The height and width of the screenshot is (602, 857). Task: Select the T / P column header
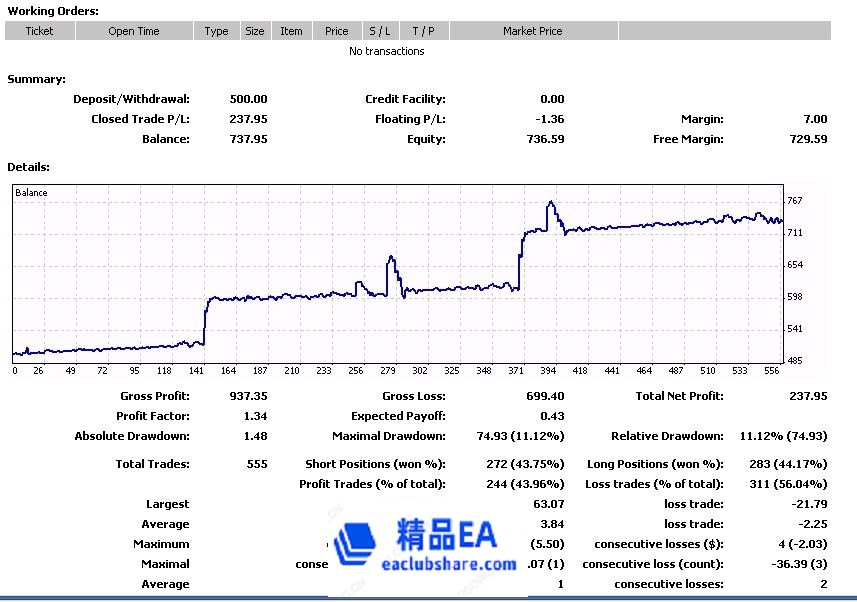tap(424, 31)
